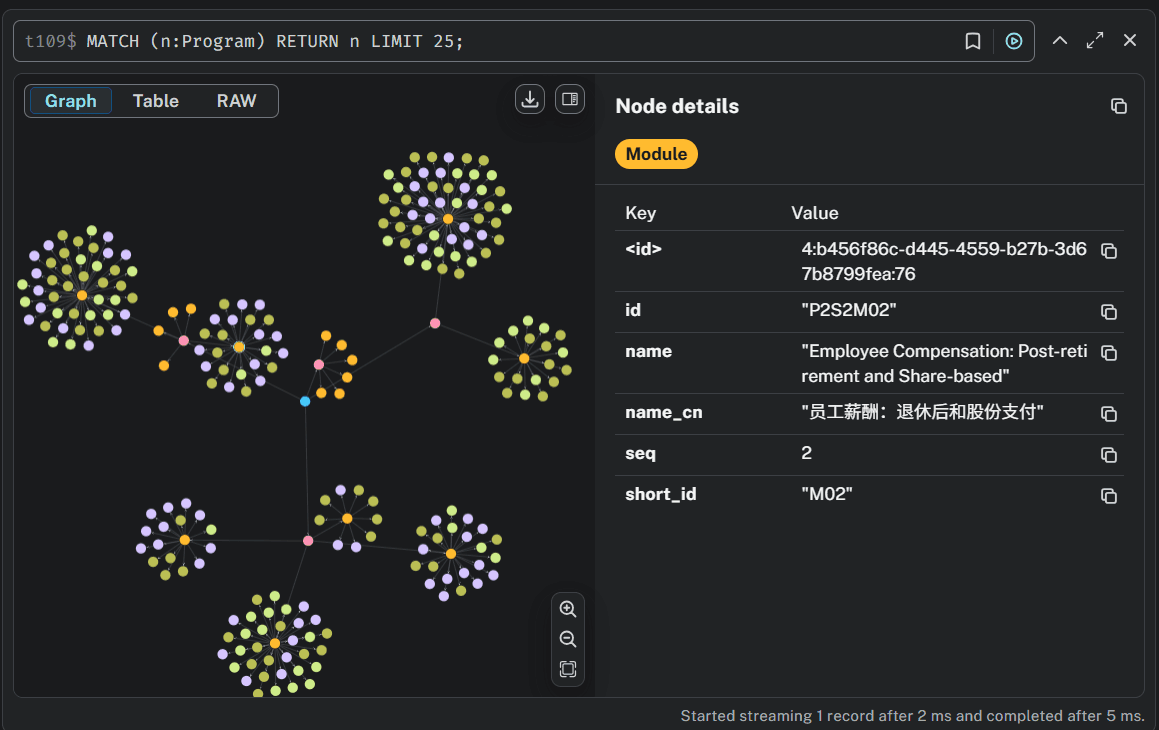Zoom out of the graph view
1159x730 pixels.
tap(567, 639)
